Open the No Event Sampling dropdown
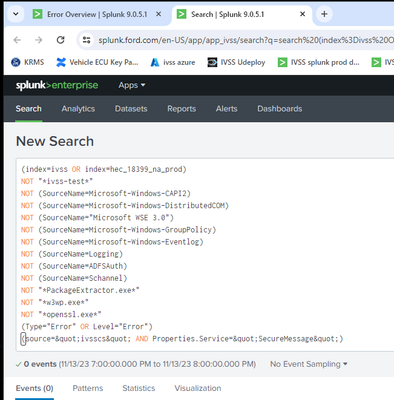 309,364
